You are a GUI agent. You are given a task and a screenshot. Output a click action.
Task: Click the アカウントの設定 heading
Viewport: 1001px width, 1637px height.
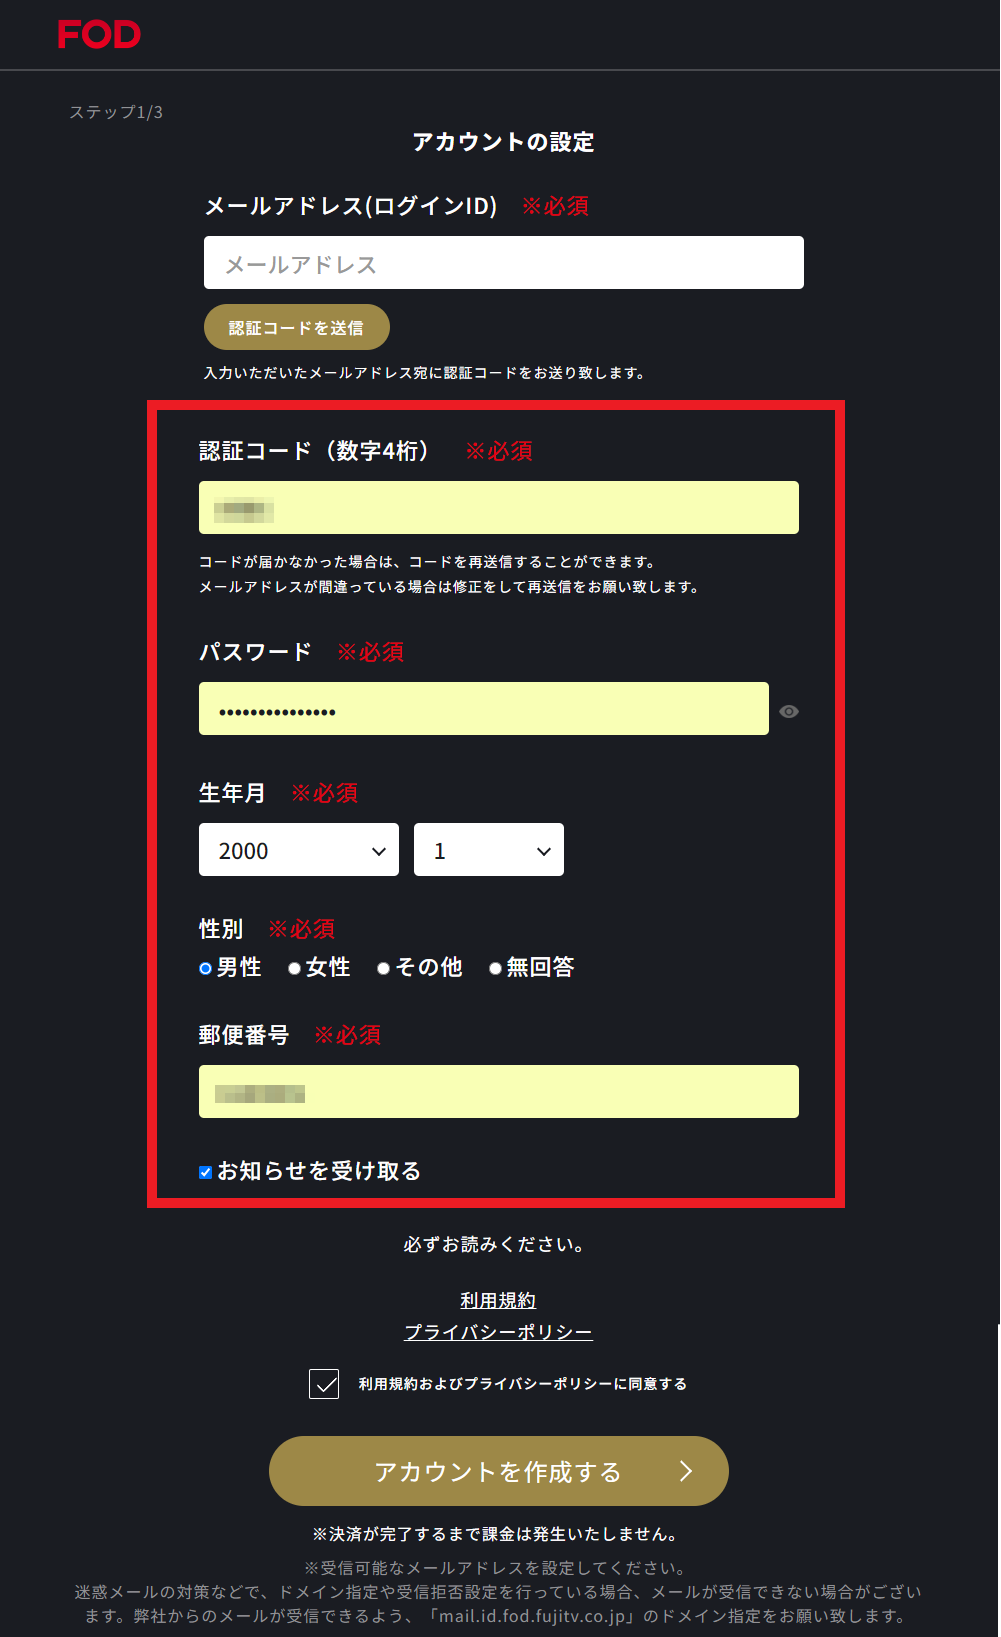[504, 142]
